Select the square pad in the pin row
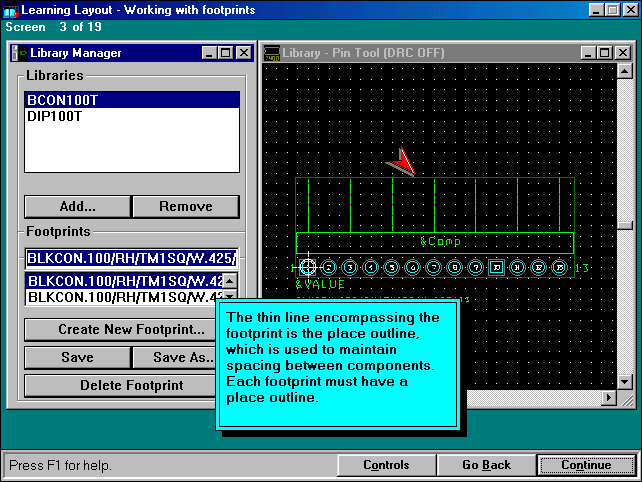This screenshot has width=642, height=482. [496, 267]
